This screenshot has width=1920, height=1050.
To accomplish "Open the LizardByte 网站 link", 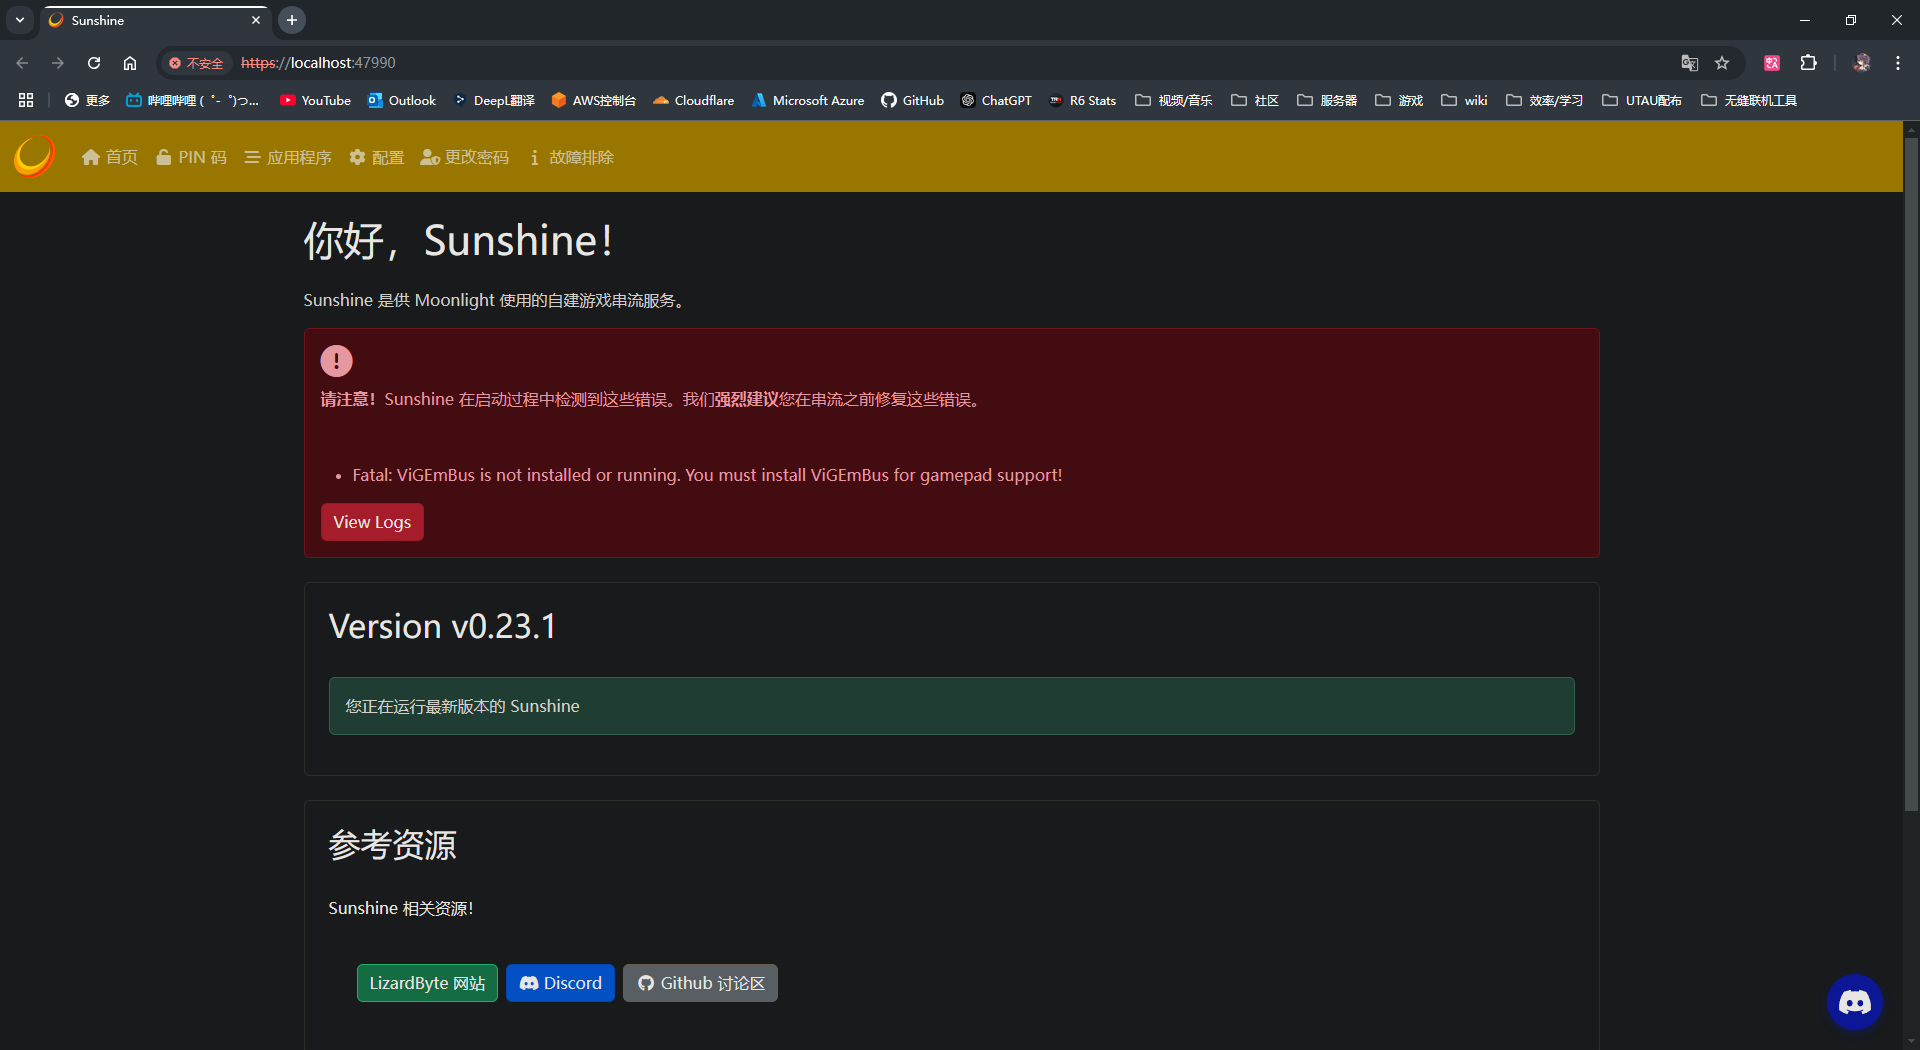I will pyautogui.click(x=427, y=983).
